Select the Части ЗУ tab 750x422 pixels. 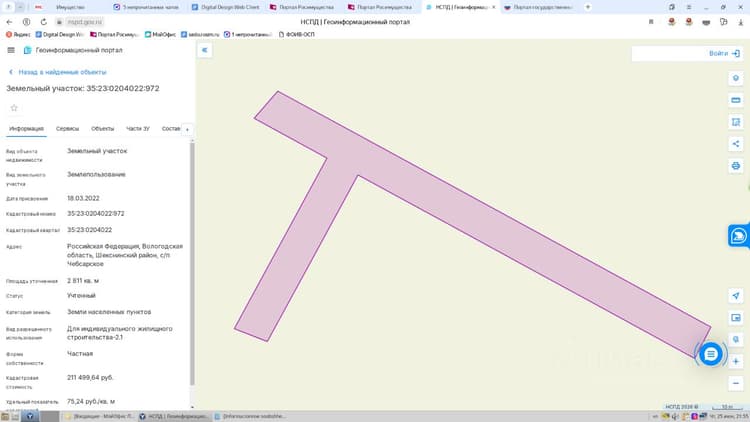point(138,128)
